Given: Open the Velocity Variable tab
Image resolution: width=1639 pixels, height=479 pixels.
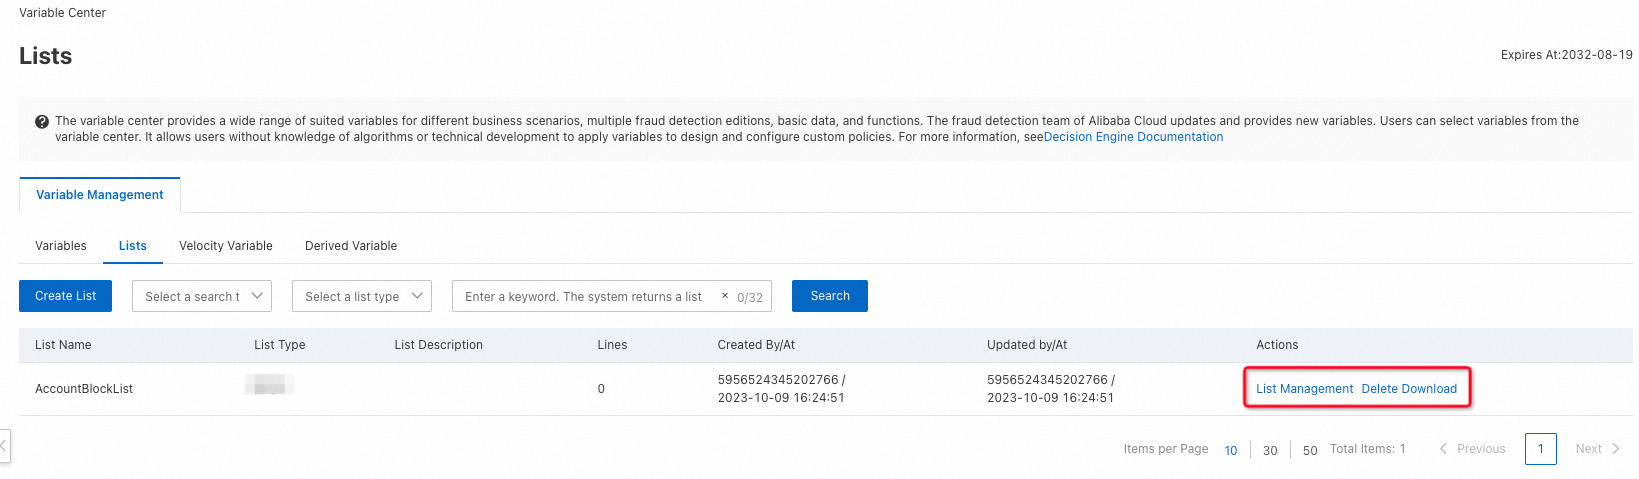Looking at the screenshot, I should pos(226,246).
